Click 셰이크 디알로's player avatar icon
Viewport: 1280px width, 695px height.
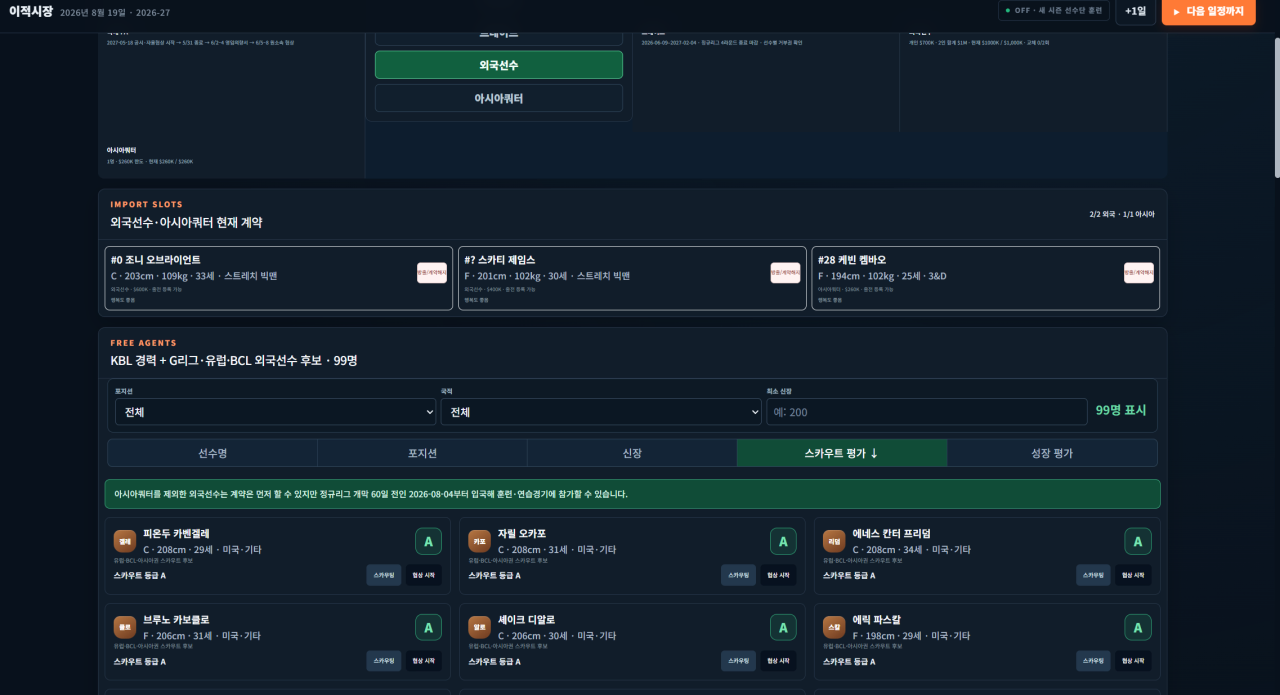pos(480,627)
